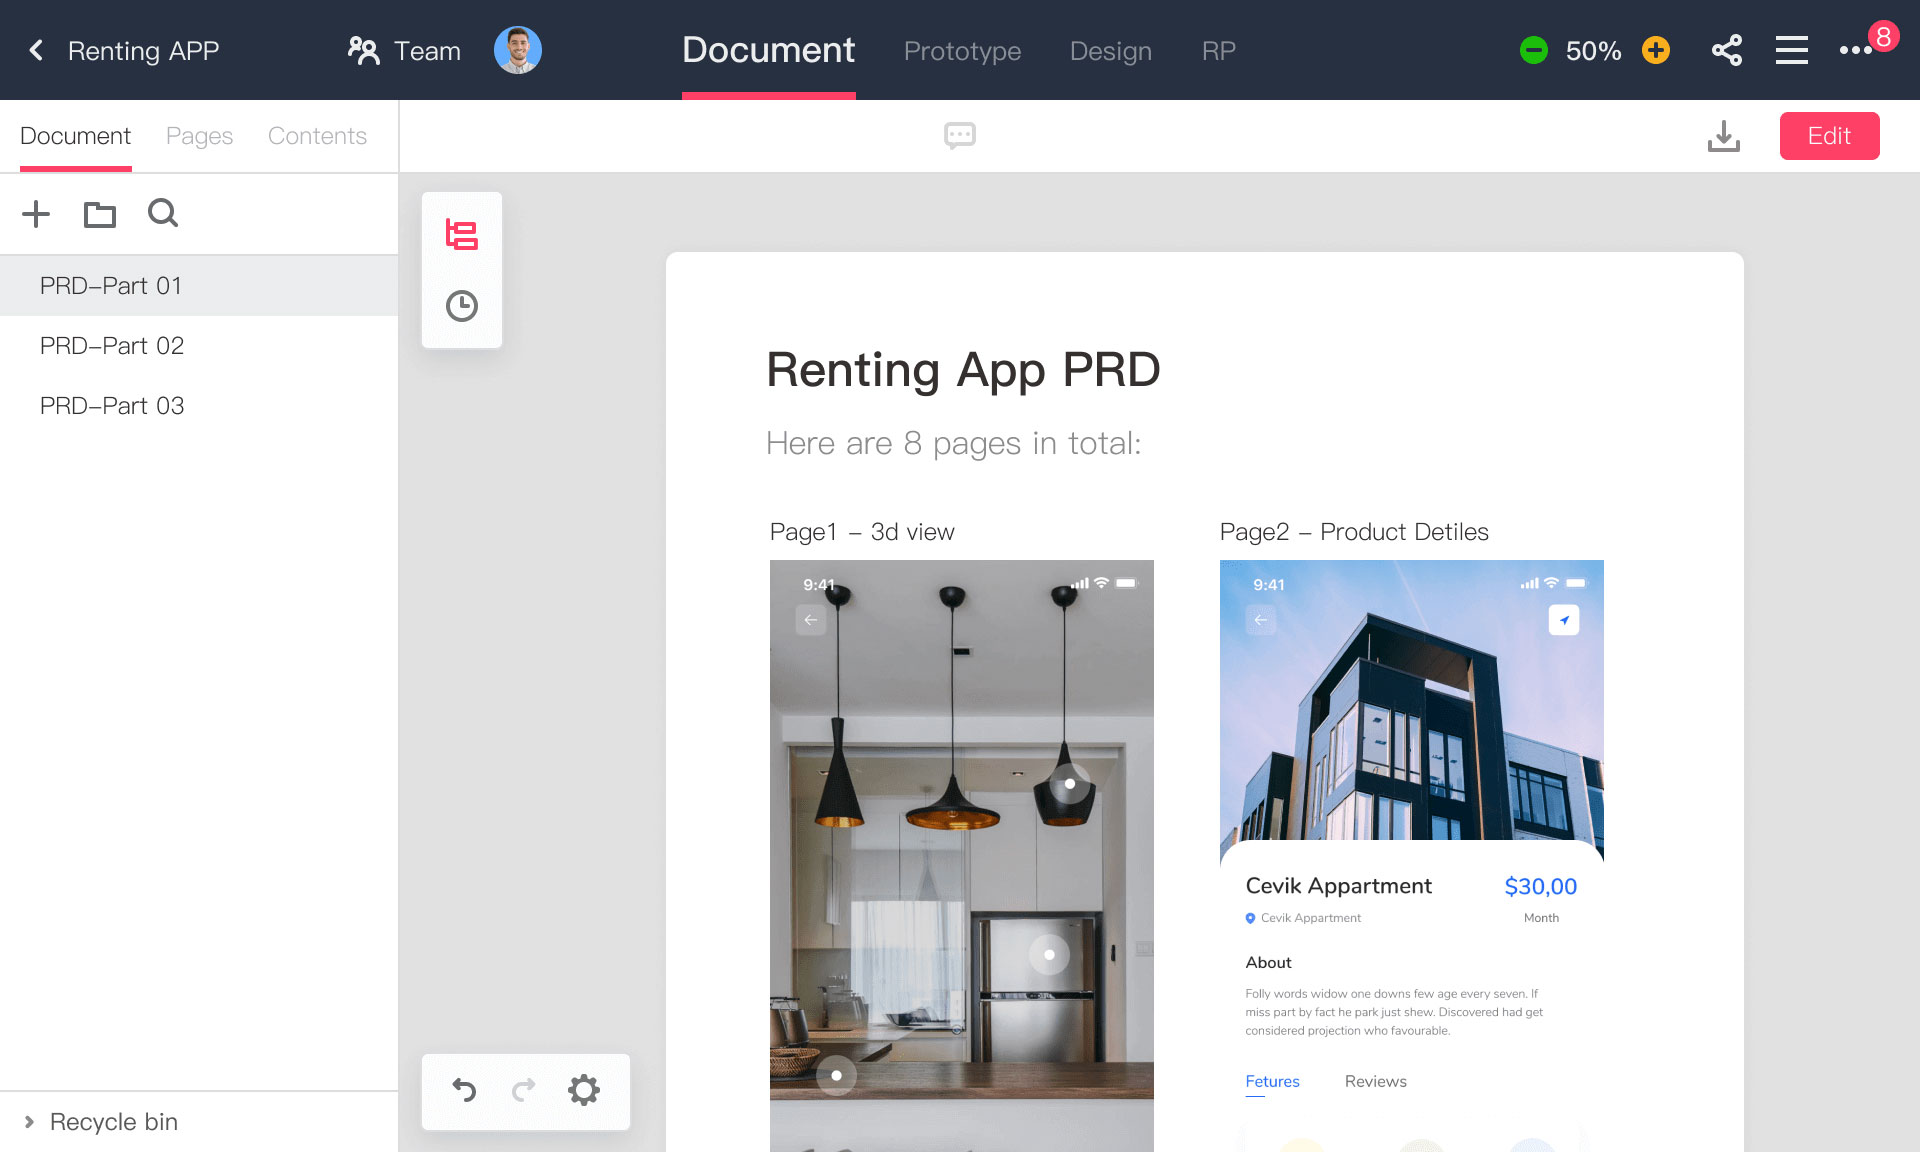Open PRD–Part 01 document

[x=199, y=286]
